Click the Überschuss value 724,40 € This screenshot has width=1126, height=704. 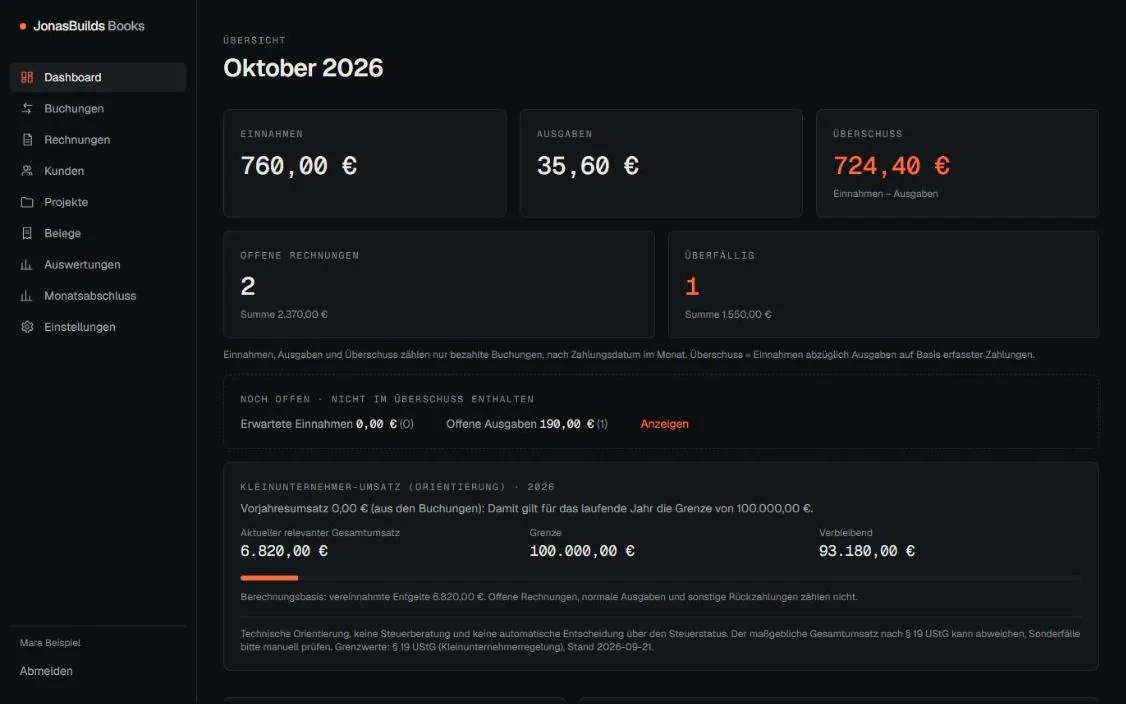[891, 166]
